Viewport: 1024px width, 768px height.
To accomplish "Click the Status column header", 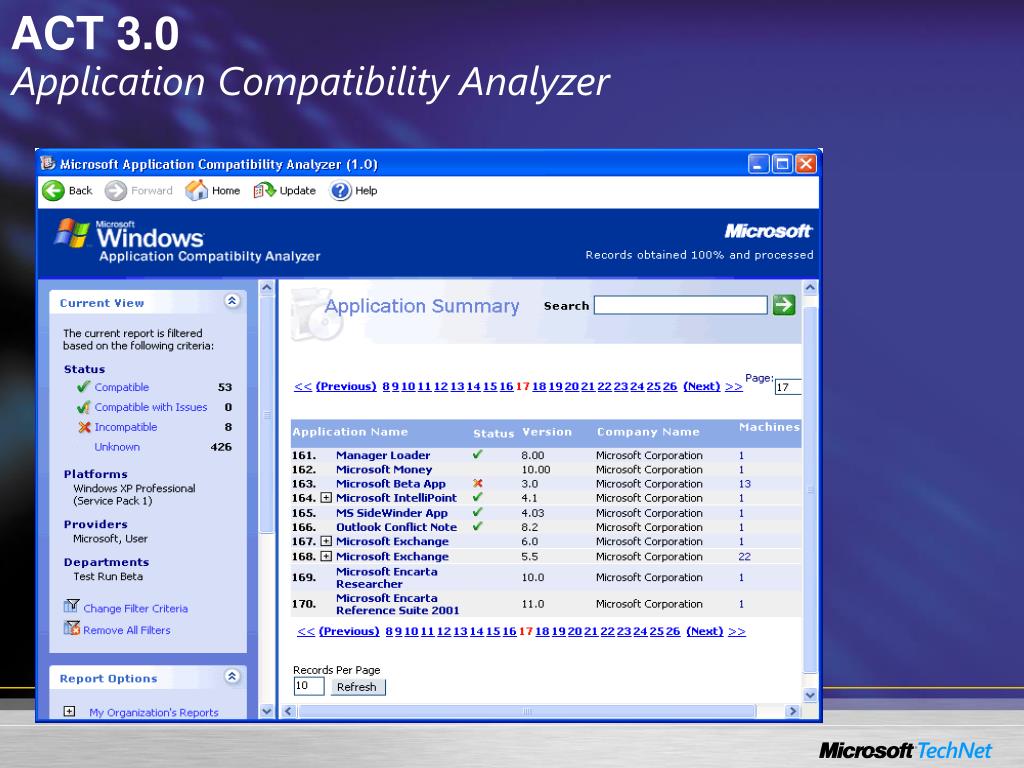I will point(493,434).
